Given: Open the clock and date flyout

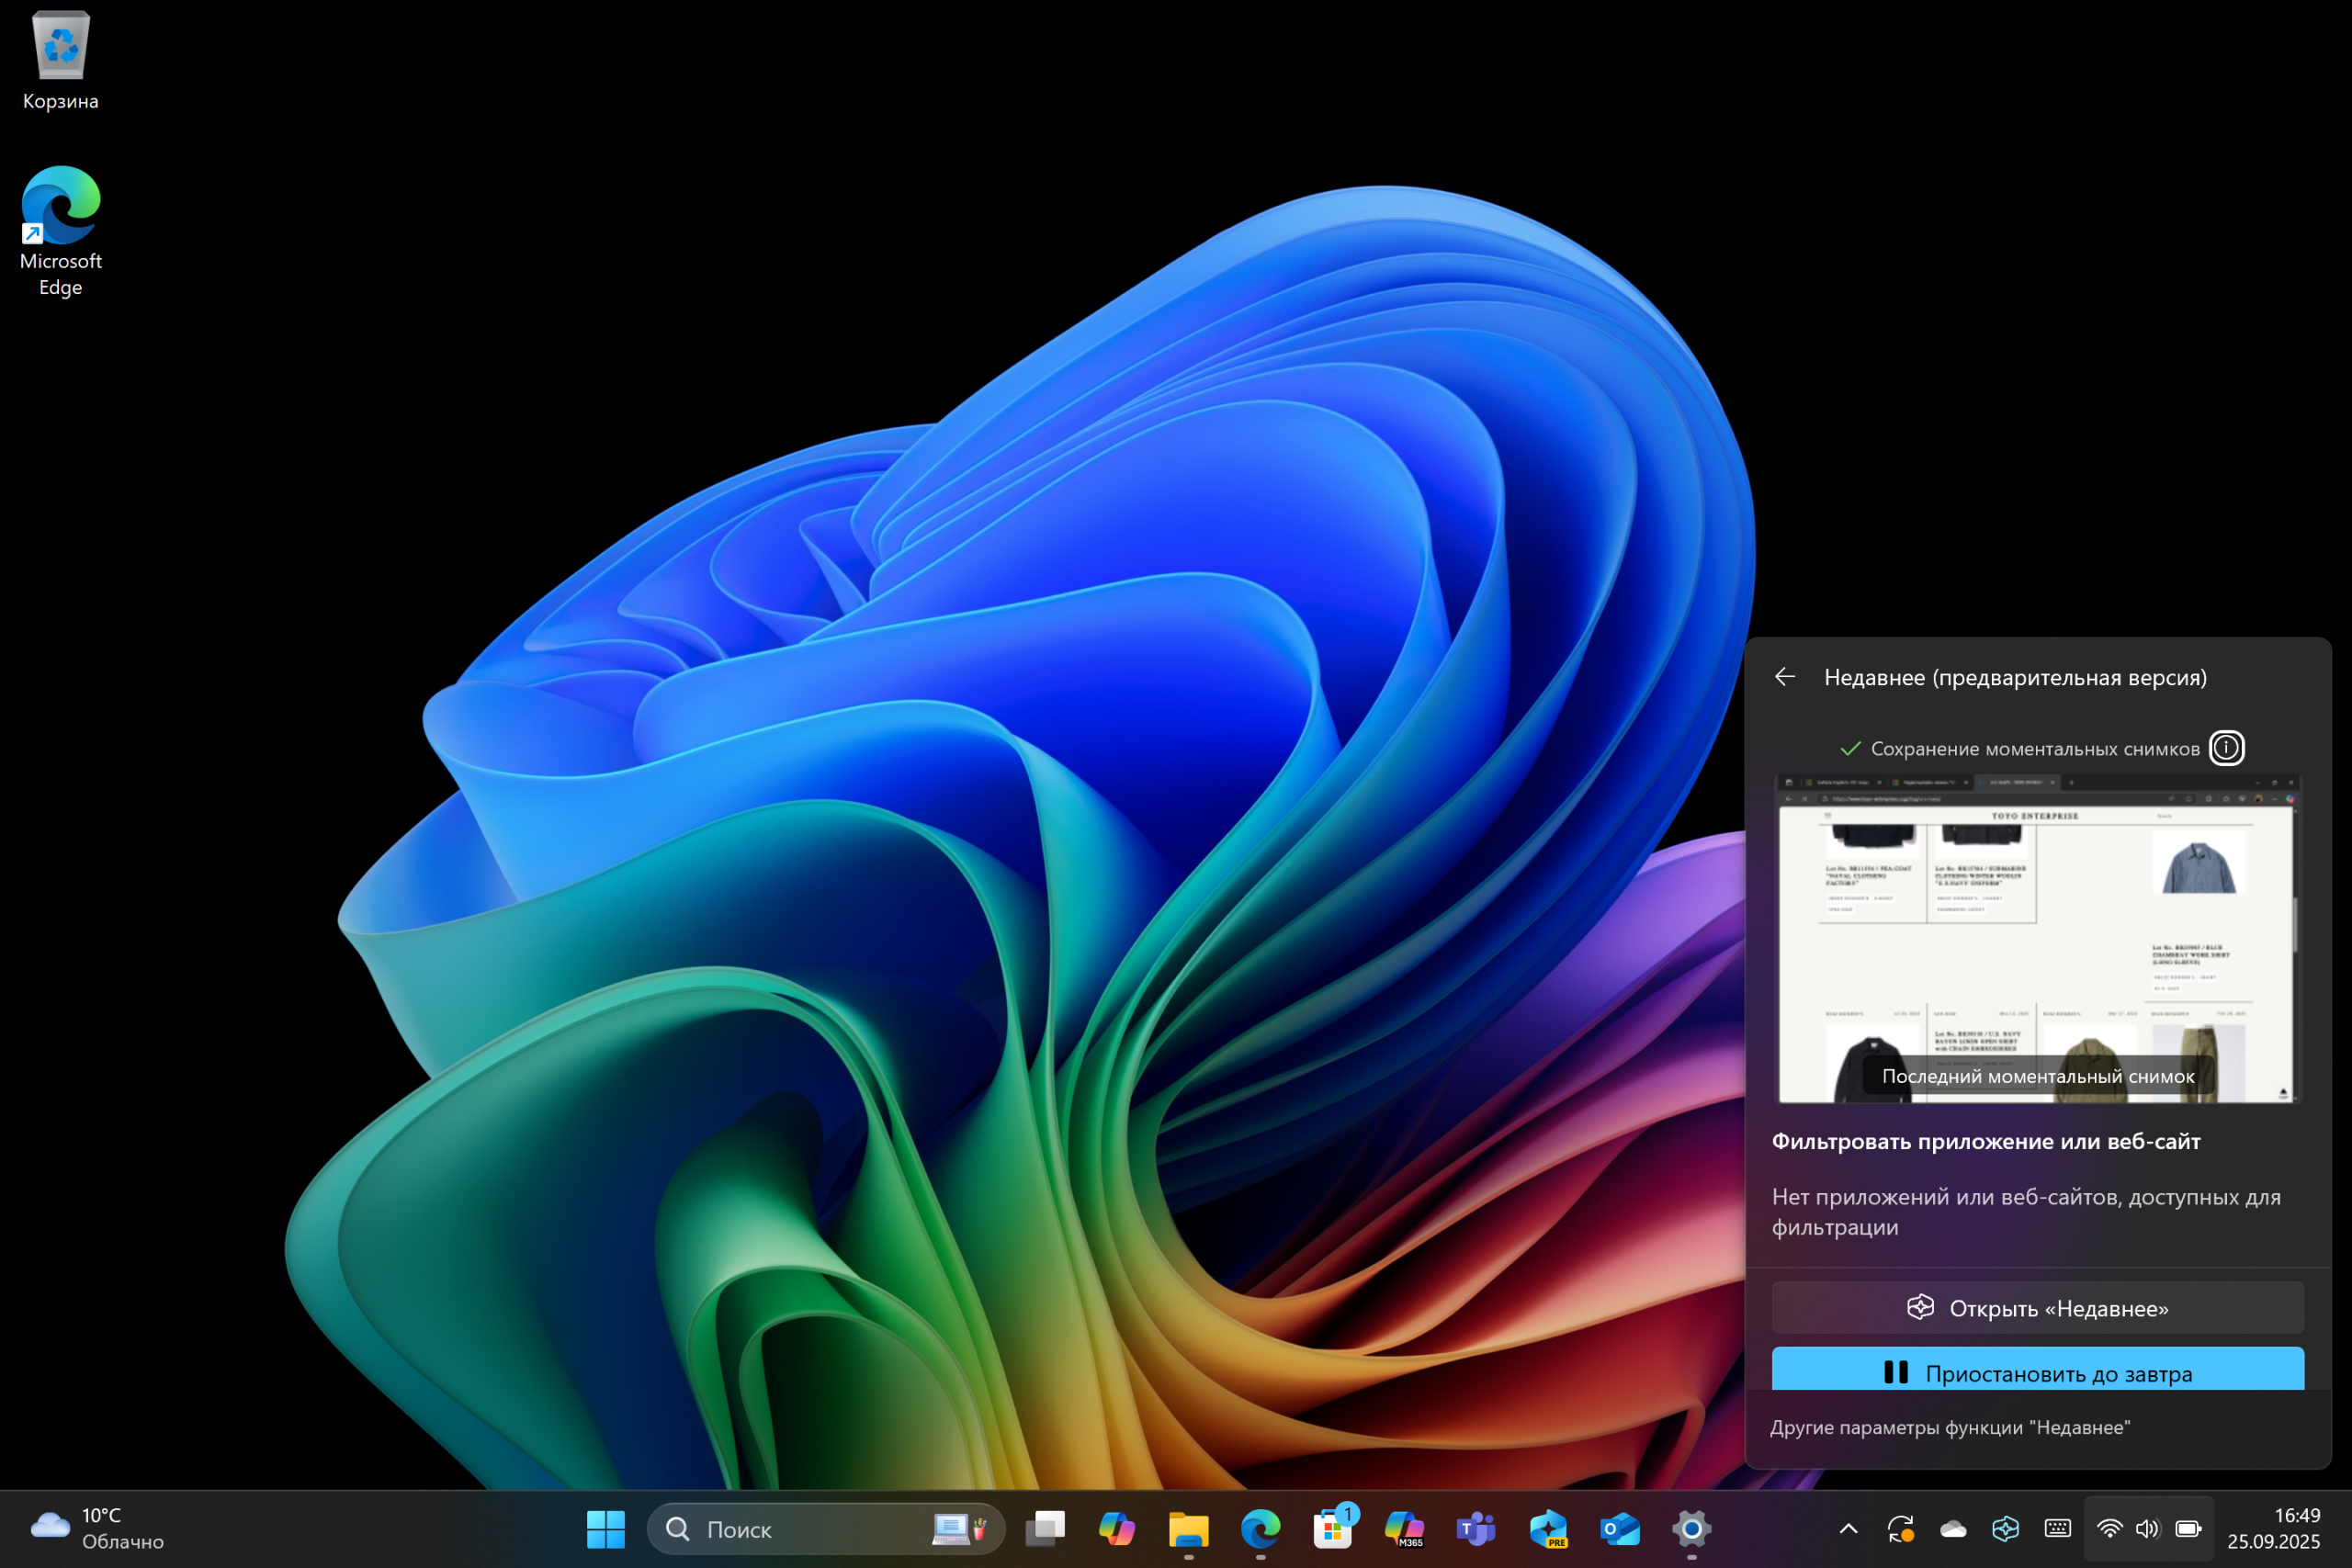Looking at the screenshot, I should [2273, 1528].
